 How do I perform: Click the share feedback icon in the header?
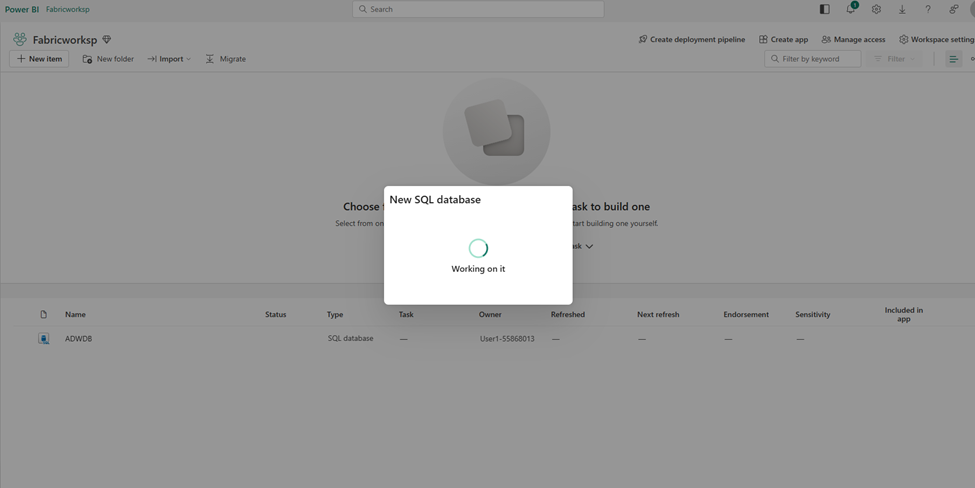[953, 9]
